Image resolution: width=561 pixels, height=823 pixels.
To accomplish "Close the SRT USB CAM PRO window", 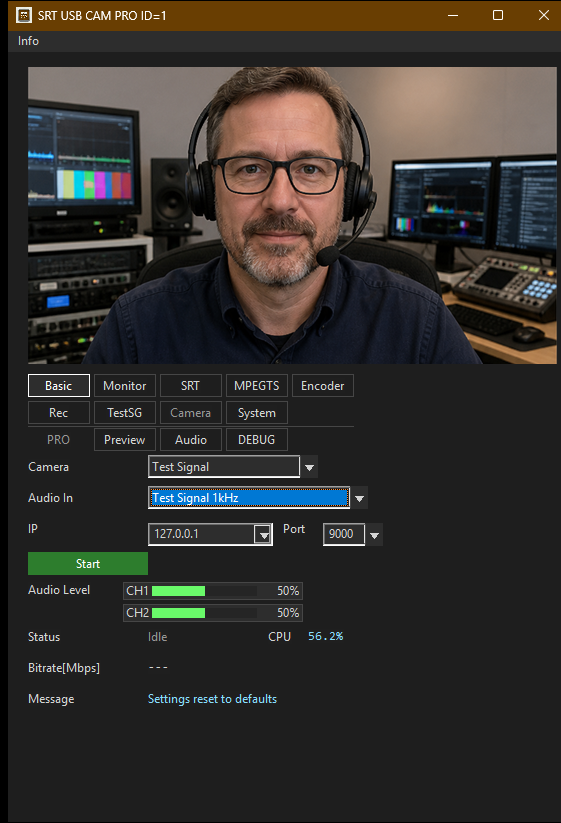I will pos(544,15).
